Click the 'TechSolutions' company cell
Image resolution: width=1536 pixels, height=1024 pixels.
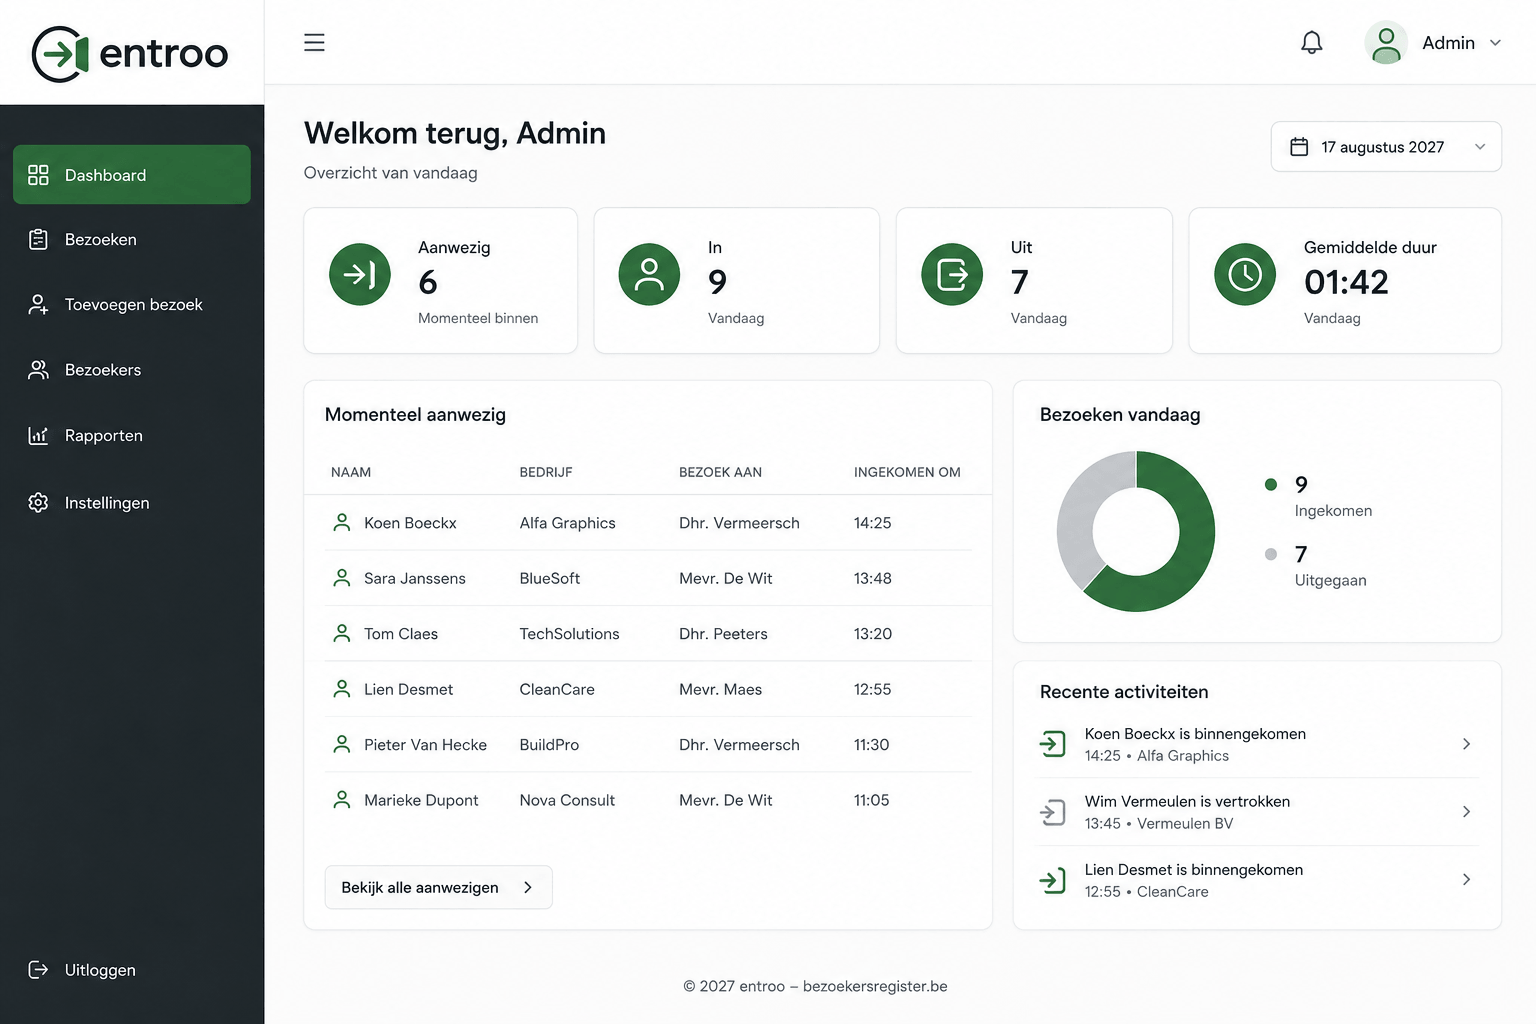coord(569,634)
